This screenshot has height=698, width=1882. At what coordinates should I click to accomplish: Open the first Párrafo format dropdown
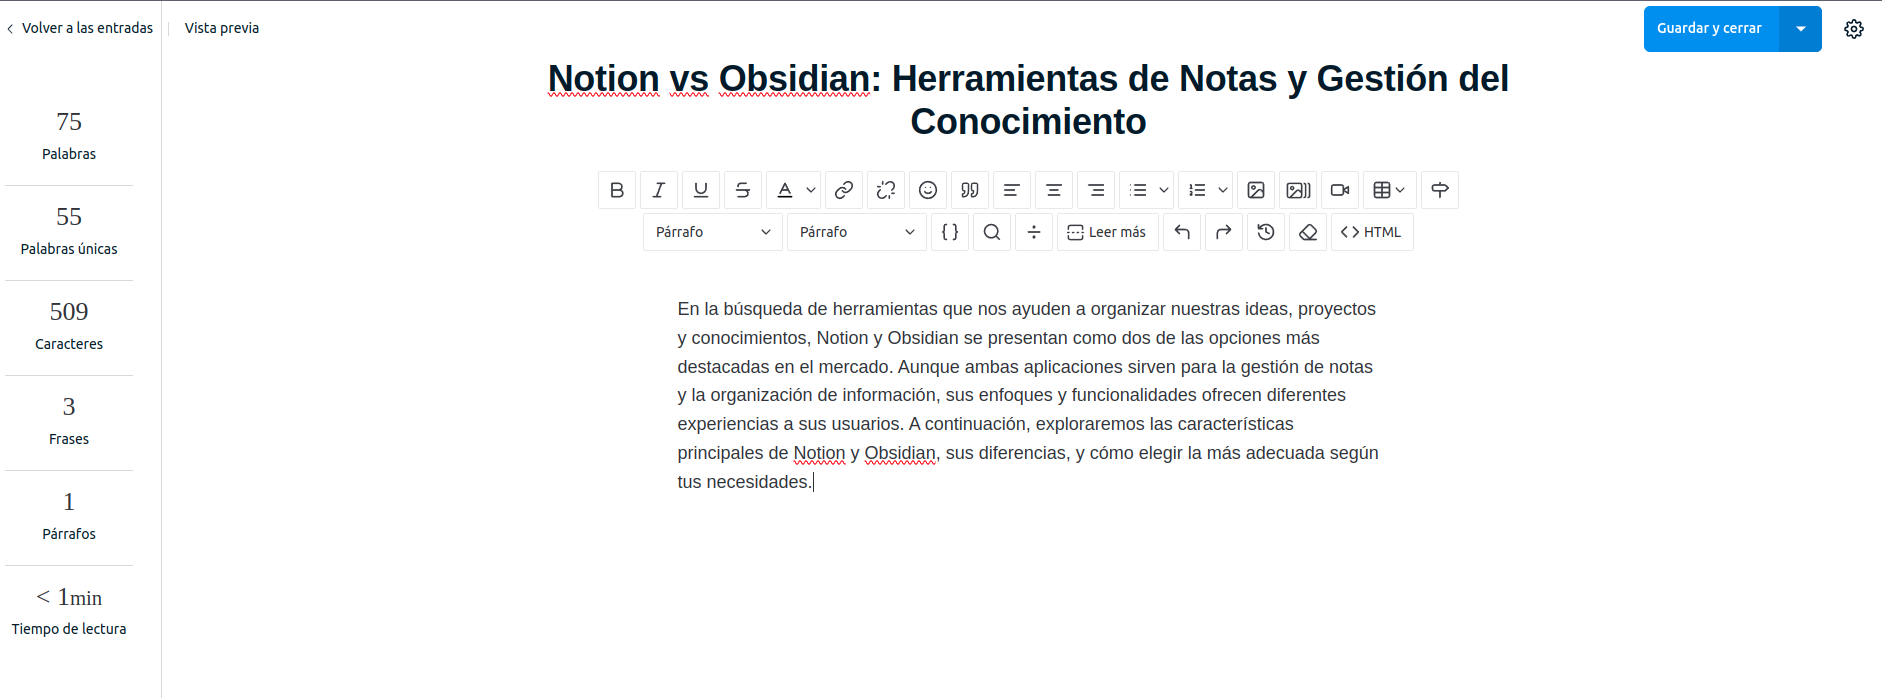(713, 232)
